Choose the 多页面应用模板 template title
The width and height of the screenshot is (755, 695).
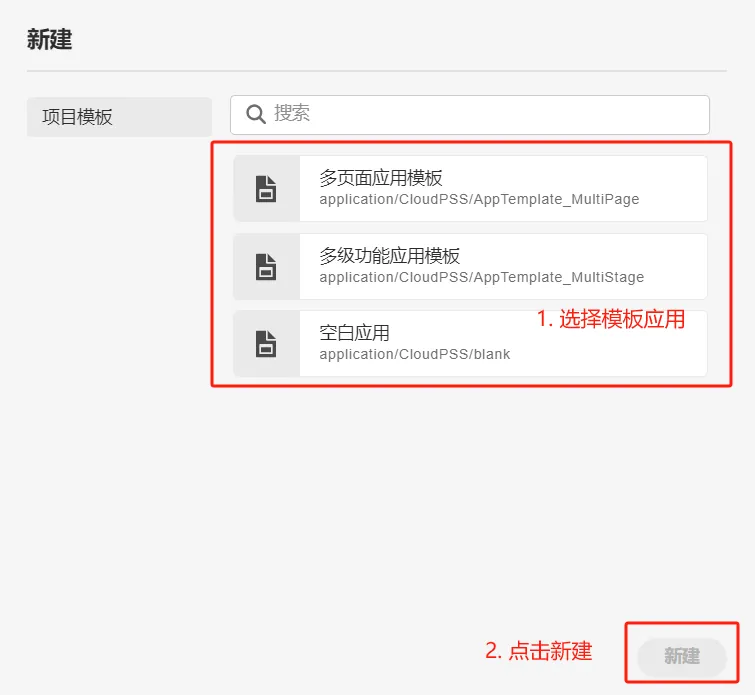click(381, 178)
